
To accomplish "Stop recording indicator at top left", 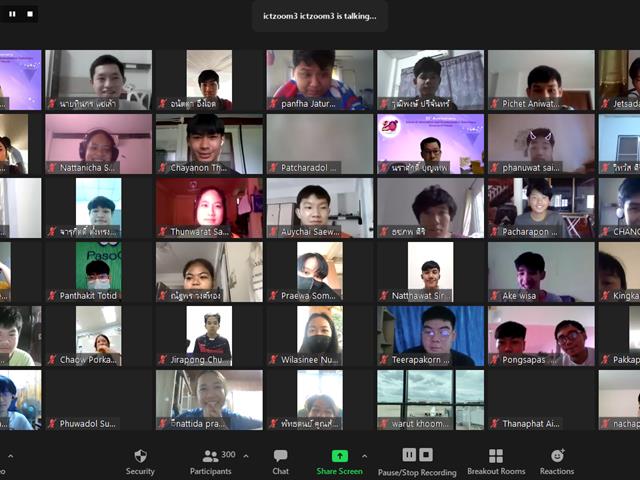I will click(30, 14).
